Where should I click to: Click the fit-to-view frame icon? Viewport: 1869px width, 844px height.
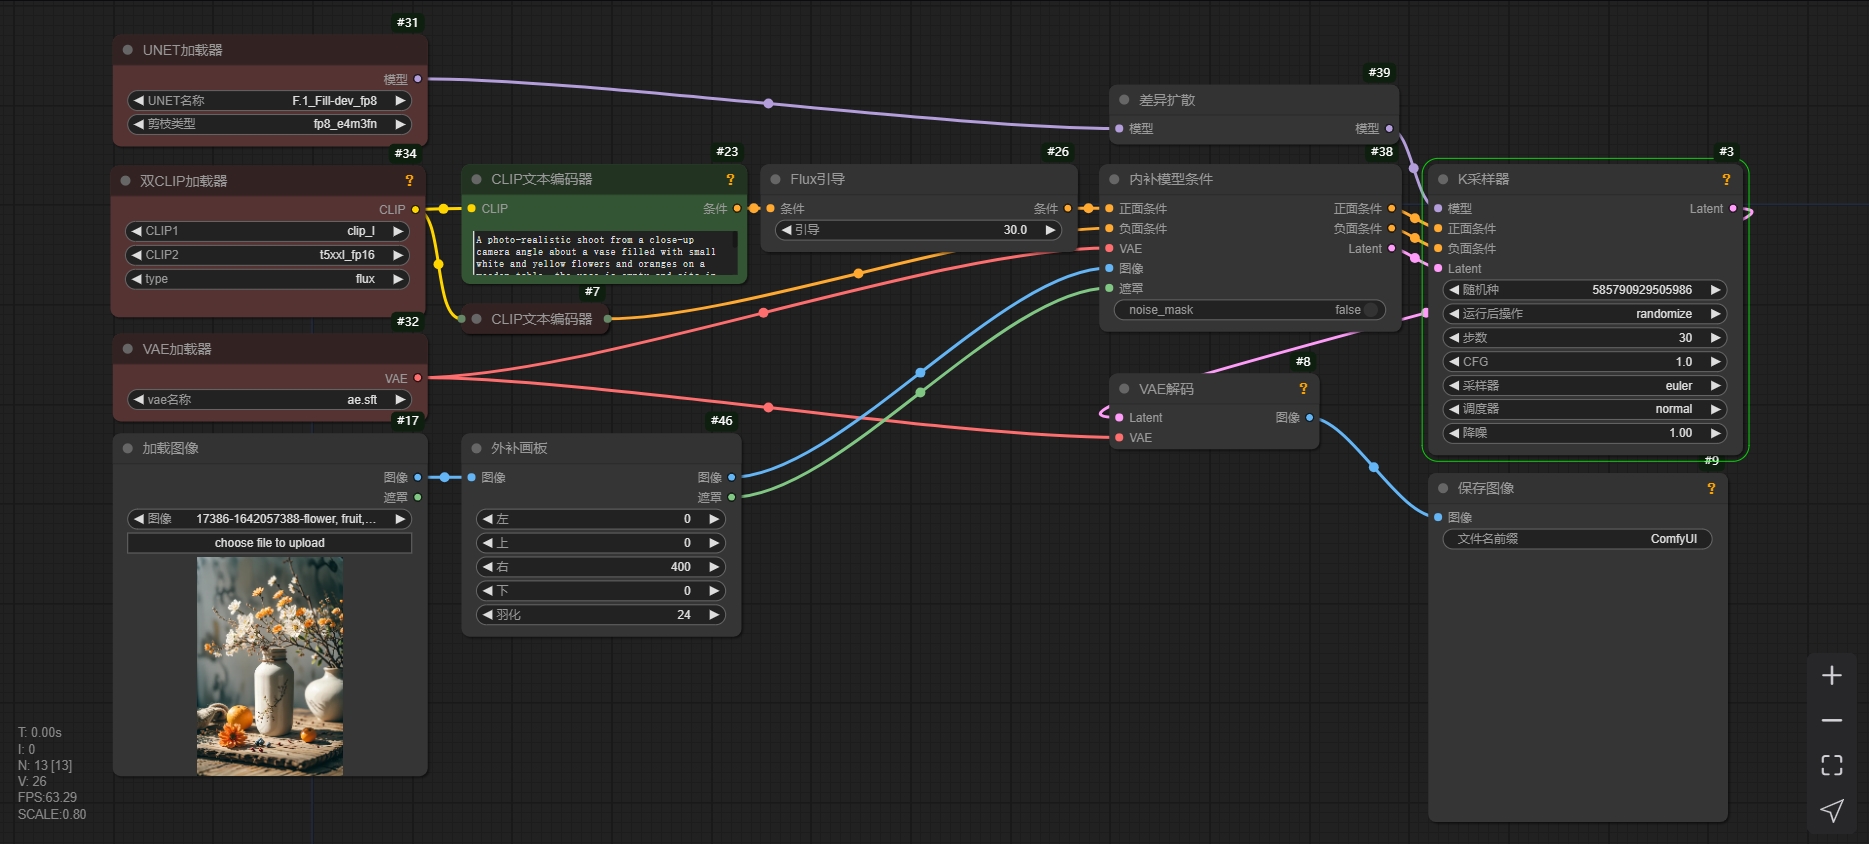click(1831, 765)
